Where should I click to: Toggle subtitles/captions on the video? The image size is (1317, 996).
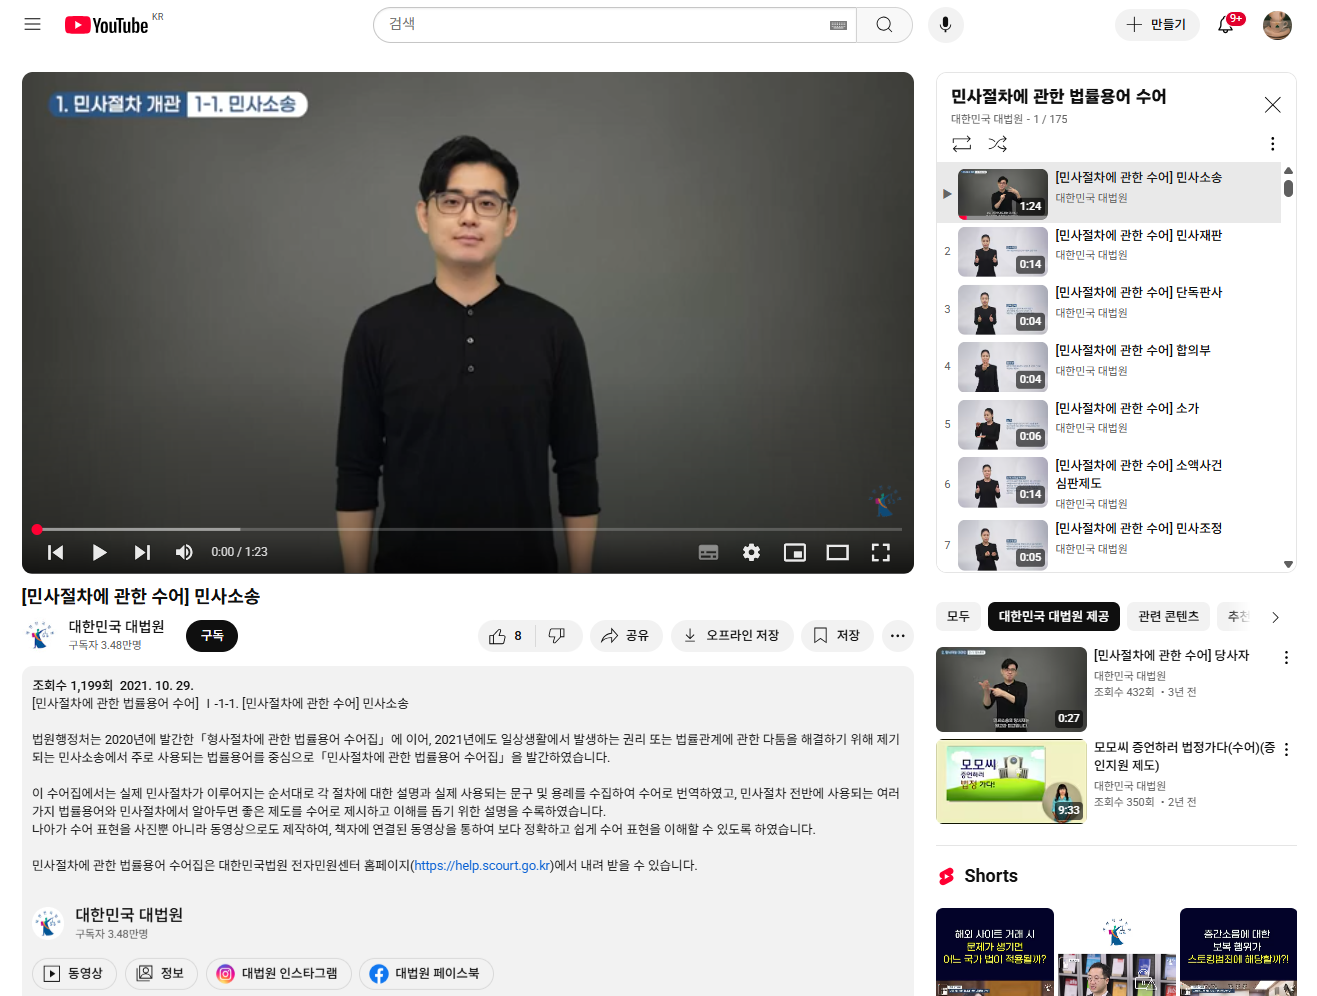pos(708,552)
